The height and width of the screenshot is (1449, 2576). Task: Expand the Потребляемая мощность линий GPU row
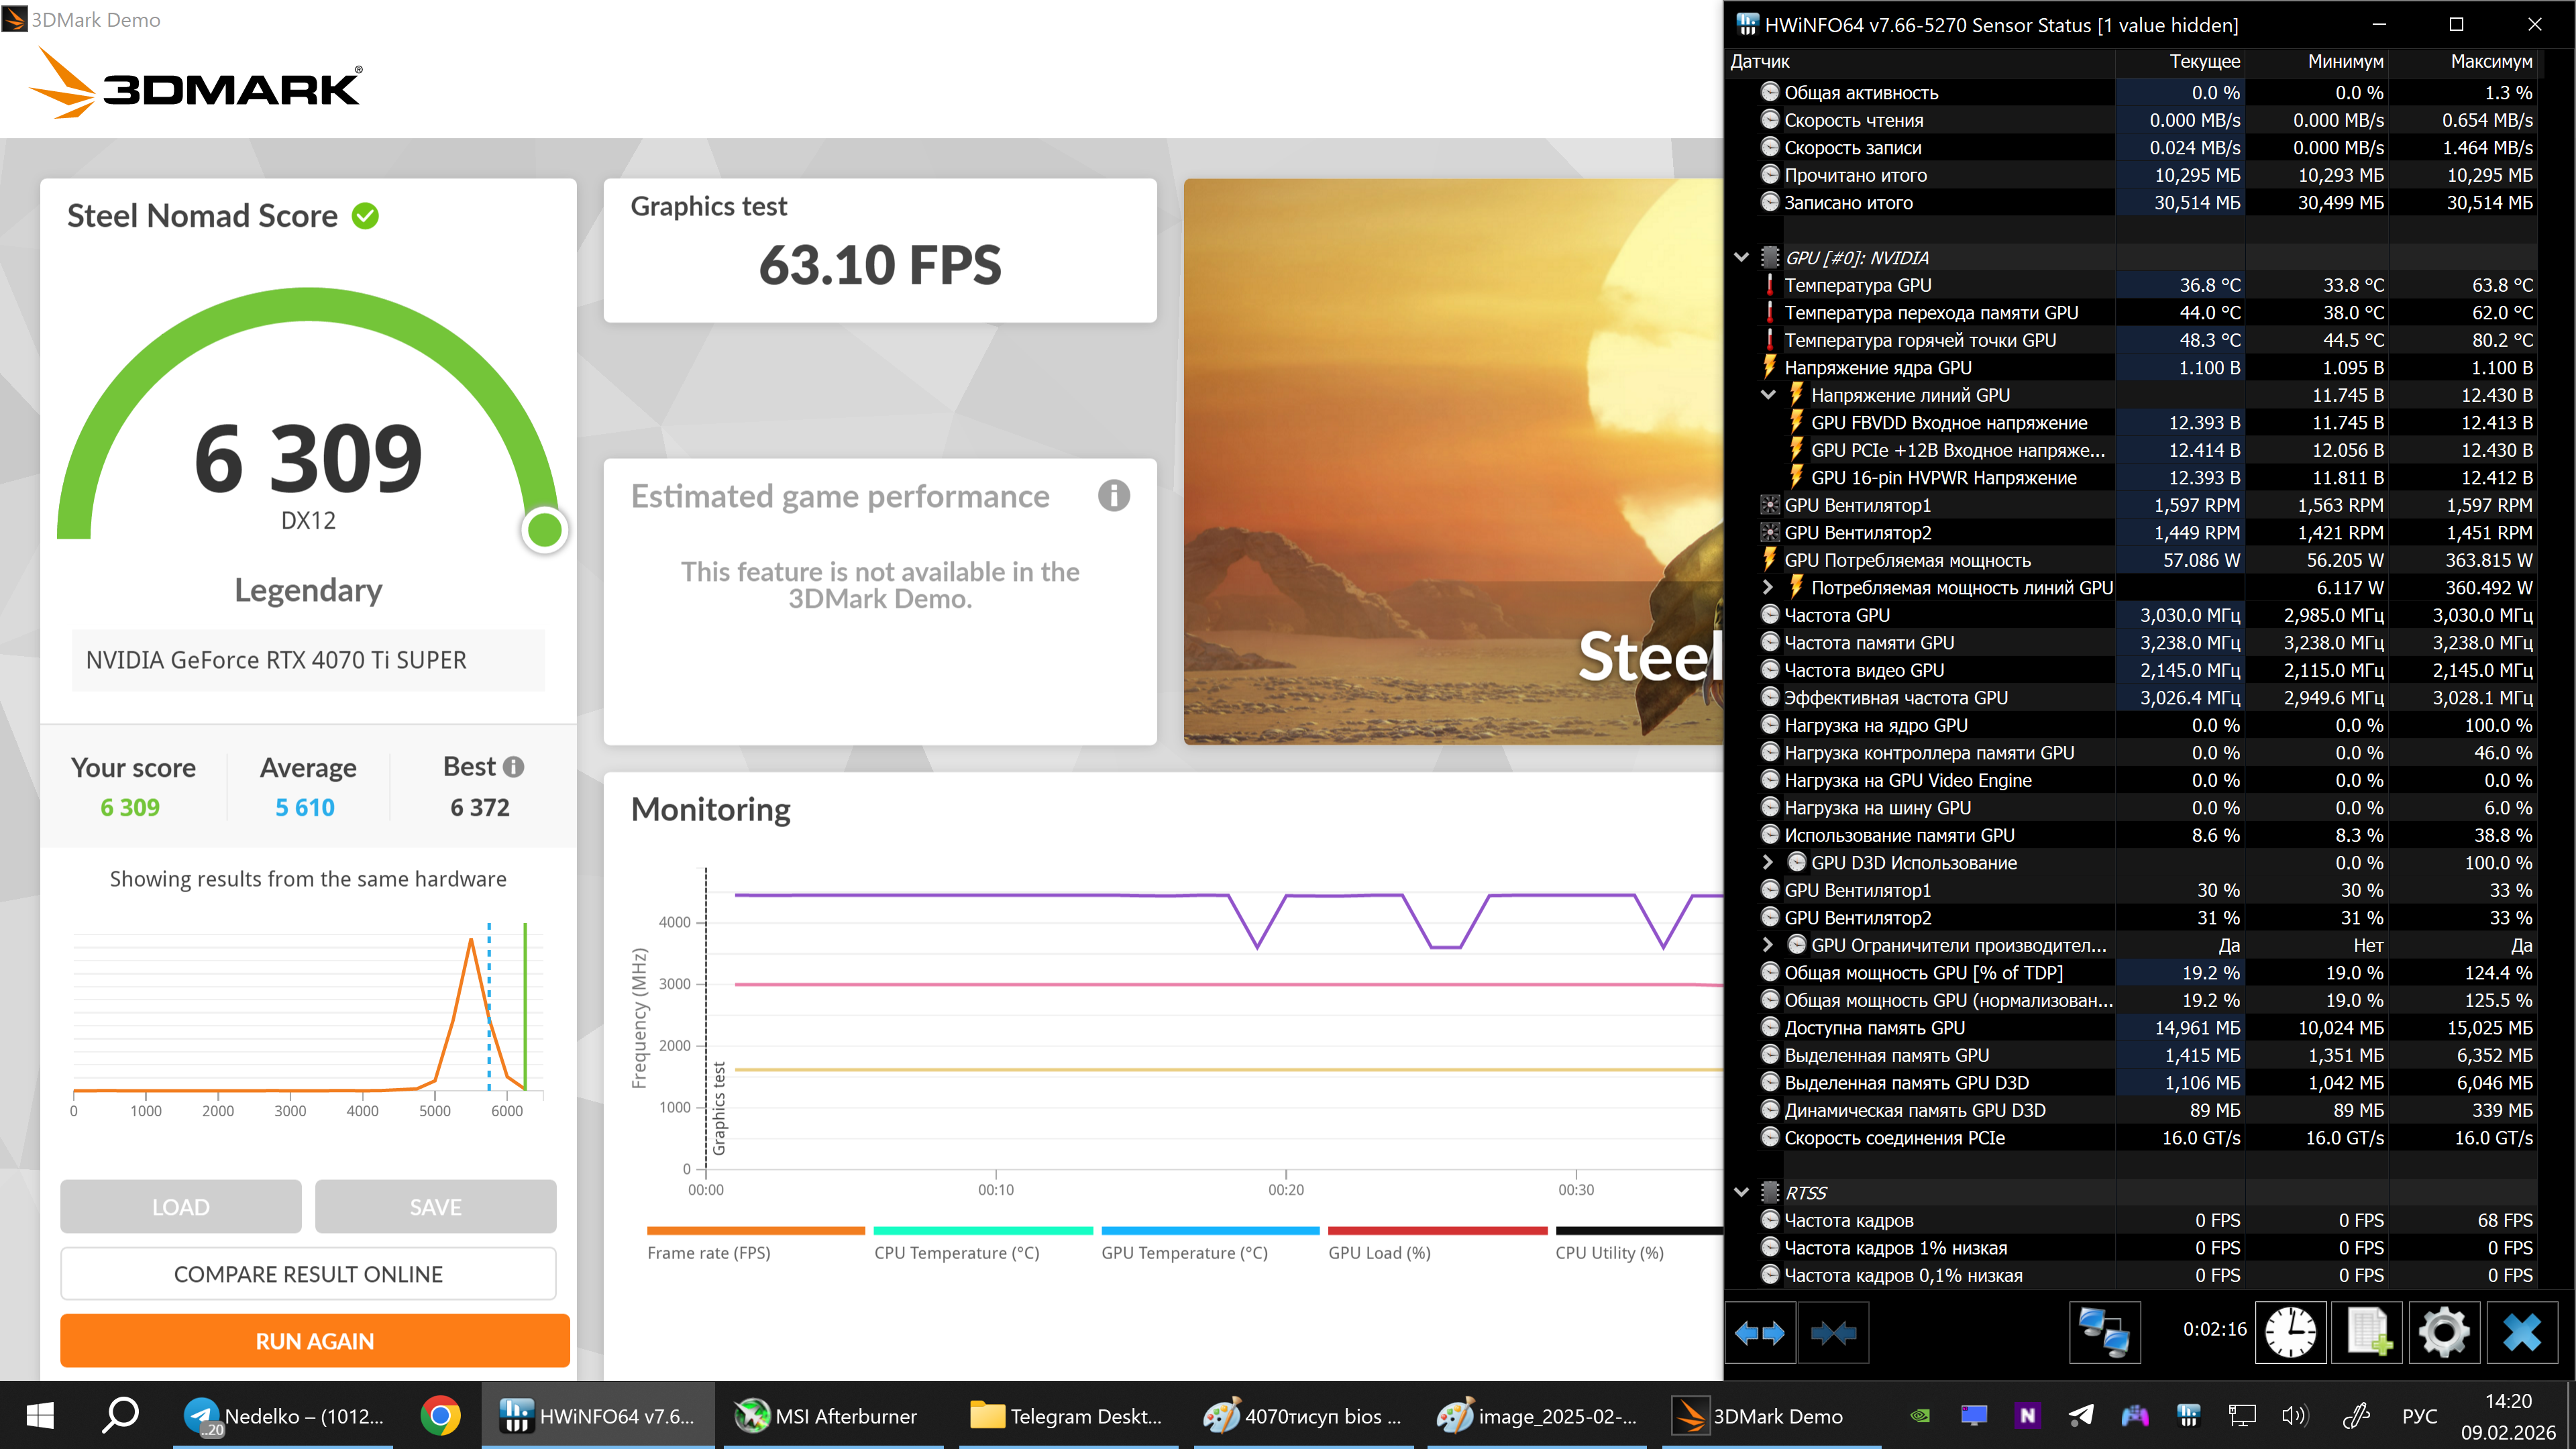coord(1768,588)
